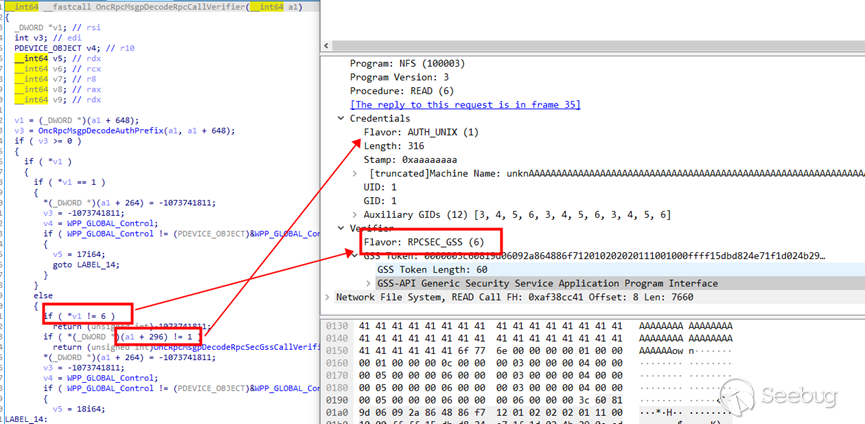Collapse the Credentials tree node
Viewport: 865px width, 424px height.
point(342,118)
